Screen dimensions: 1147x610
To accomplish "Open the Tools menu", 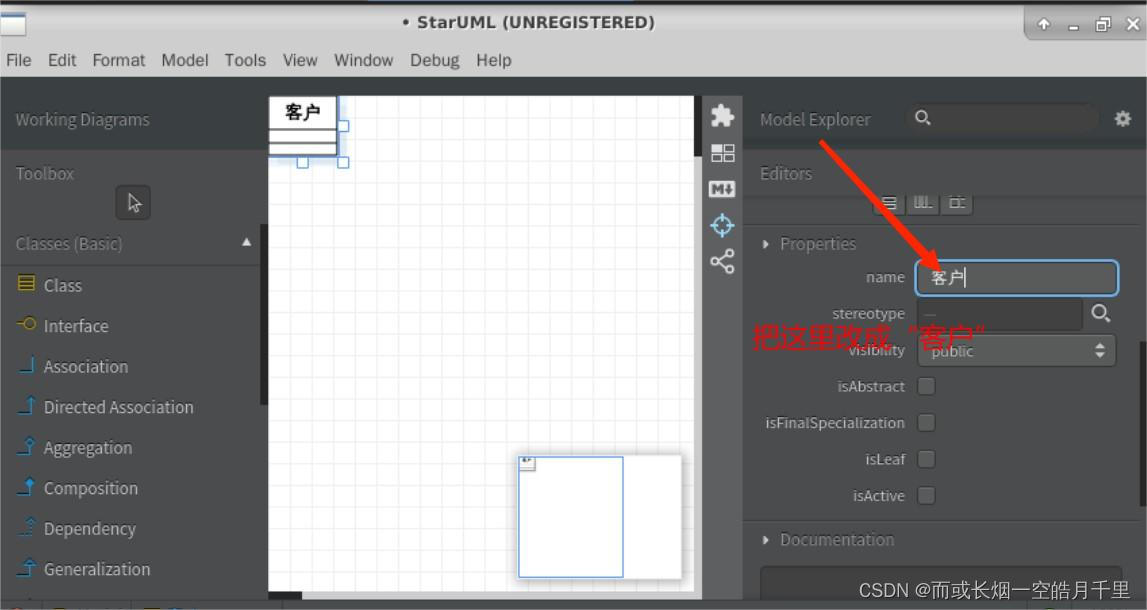I will 245,60.
